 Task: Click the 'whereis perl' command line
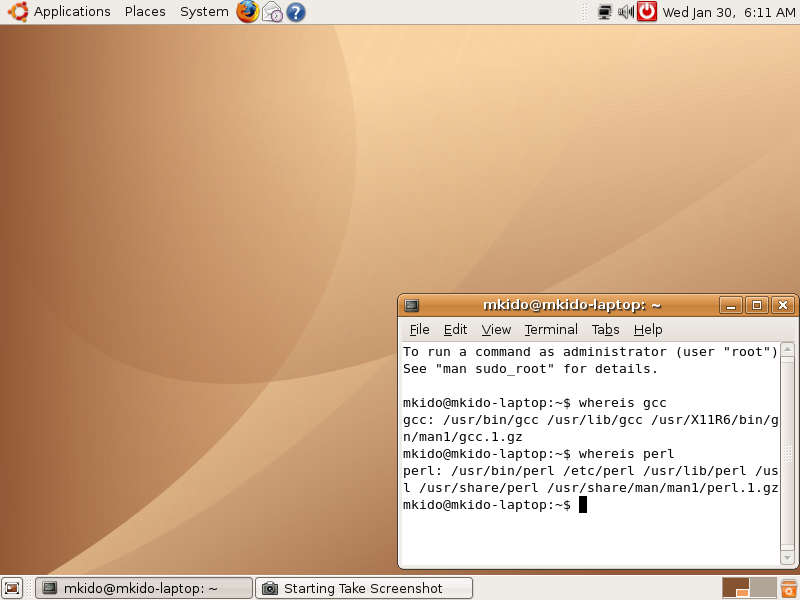[539, 454]
